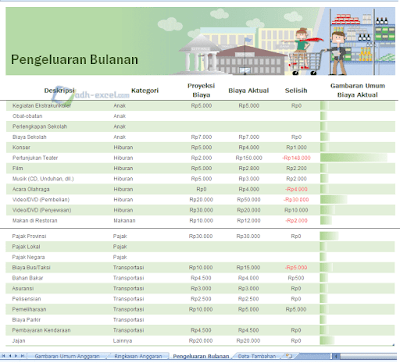This screenshot has height=363, width=400.
Task: Click the Pengeluaran Bulanan title
Action: point(74,59)
